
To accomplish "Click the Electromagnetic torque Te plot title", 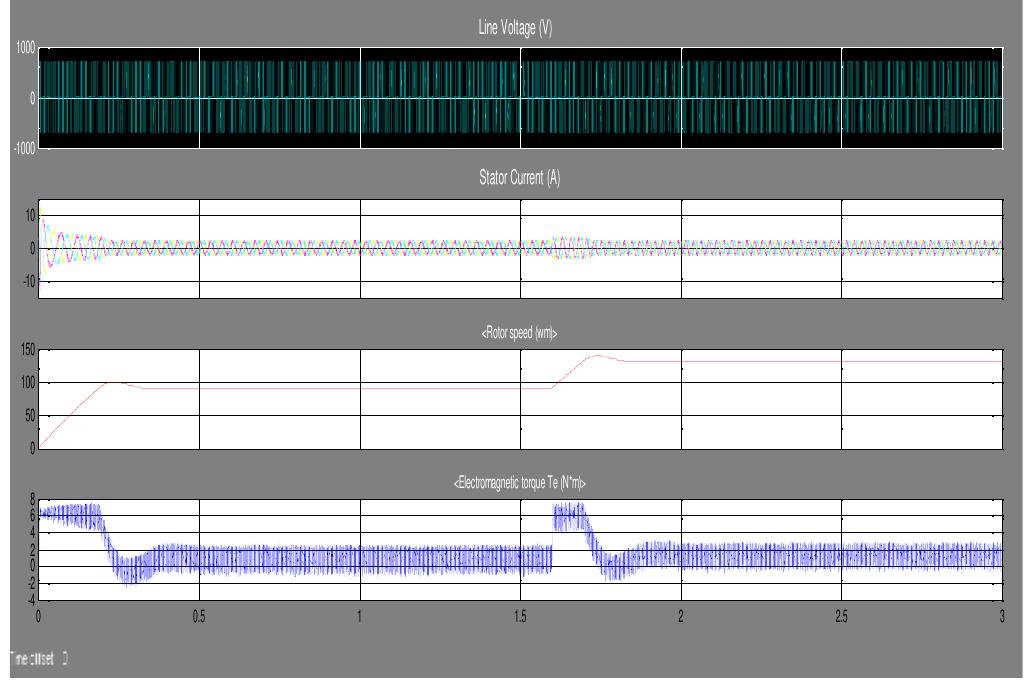I will click(x=520, y=483).
